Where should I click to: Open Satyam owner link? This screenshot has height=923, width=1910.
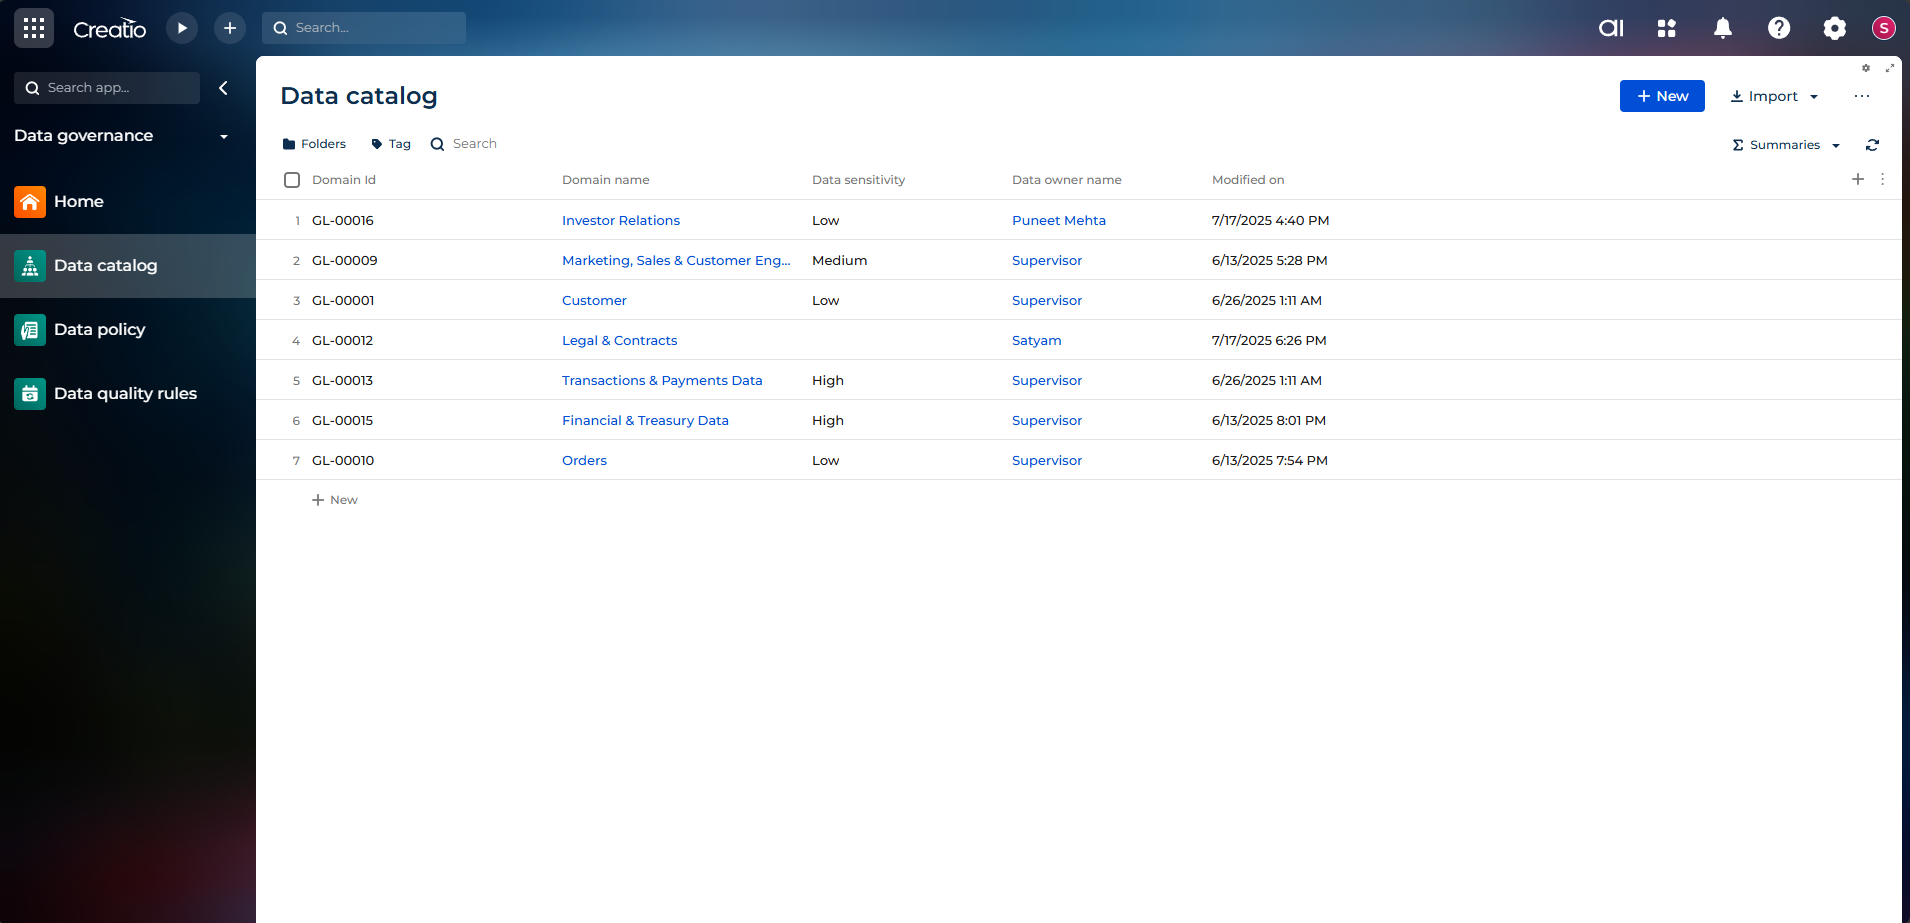click(1037, 340)
